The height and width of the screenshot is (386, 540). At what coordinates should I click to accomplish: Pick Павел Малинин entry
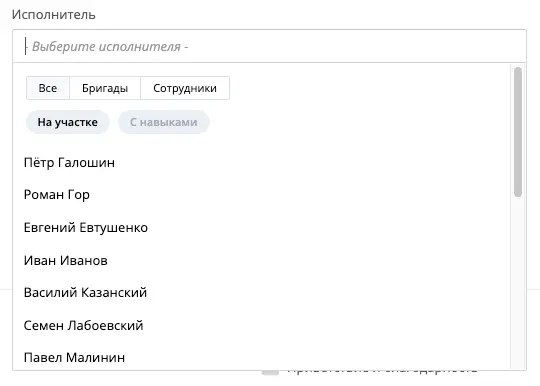[x=262, y=357]
